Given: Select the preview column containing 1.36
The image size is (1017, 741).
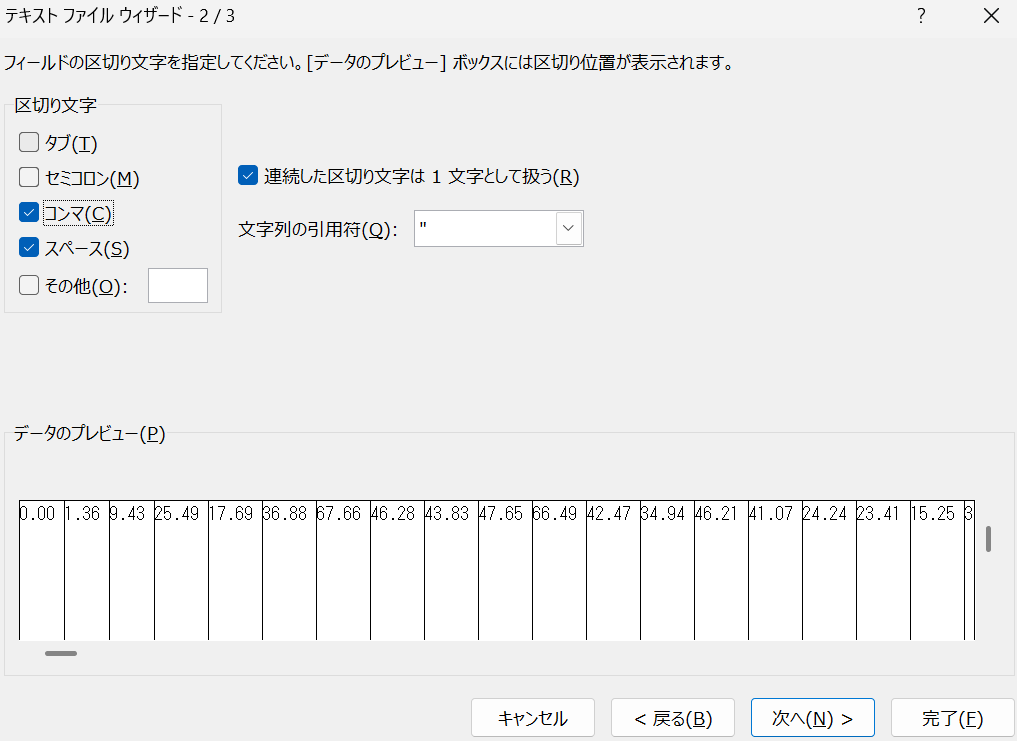Looking at the screenshot, I should (87, 570).
